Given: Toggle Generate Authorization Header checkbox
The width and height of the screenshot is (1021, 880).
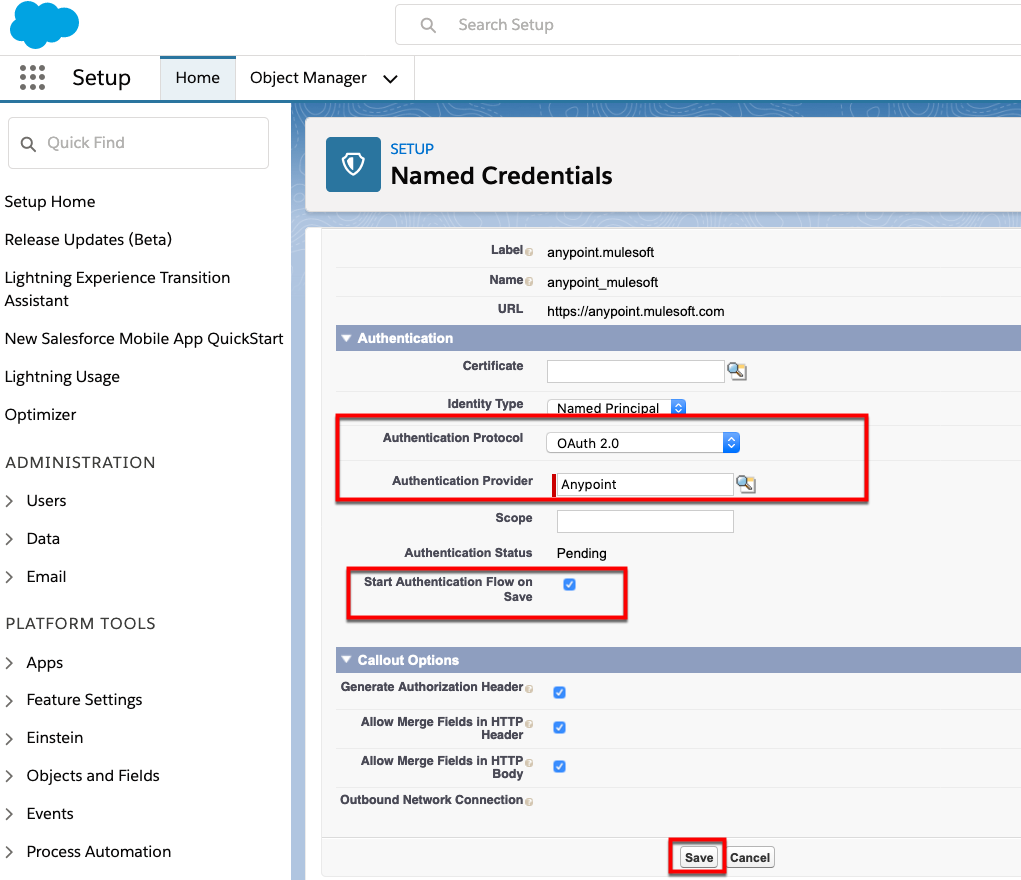Looking at the screenshot, I should 560,692.
